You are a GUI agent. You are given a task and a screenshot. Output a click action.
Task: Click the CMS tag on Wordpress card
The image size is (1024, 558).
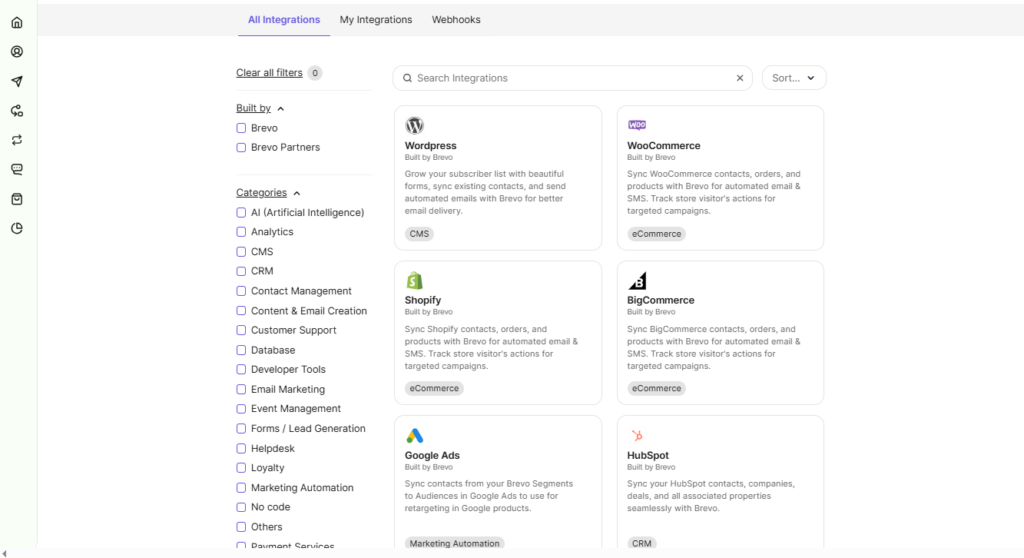pyautogui.click(x=419, y=234)
